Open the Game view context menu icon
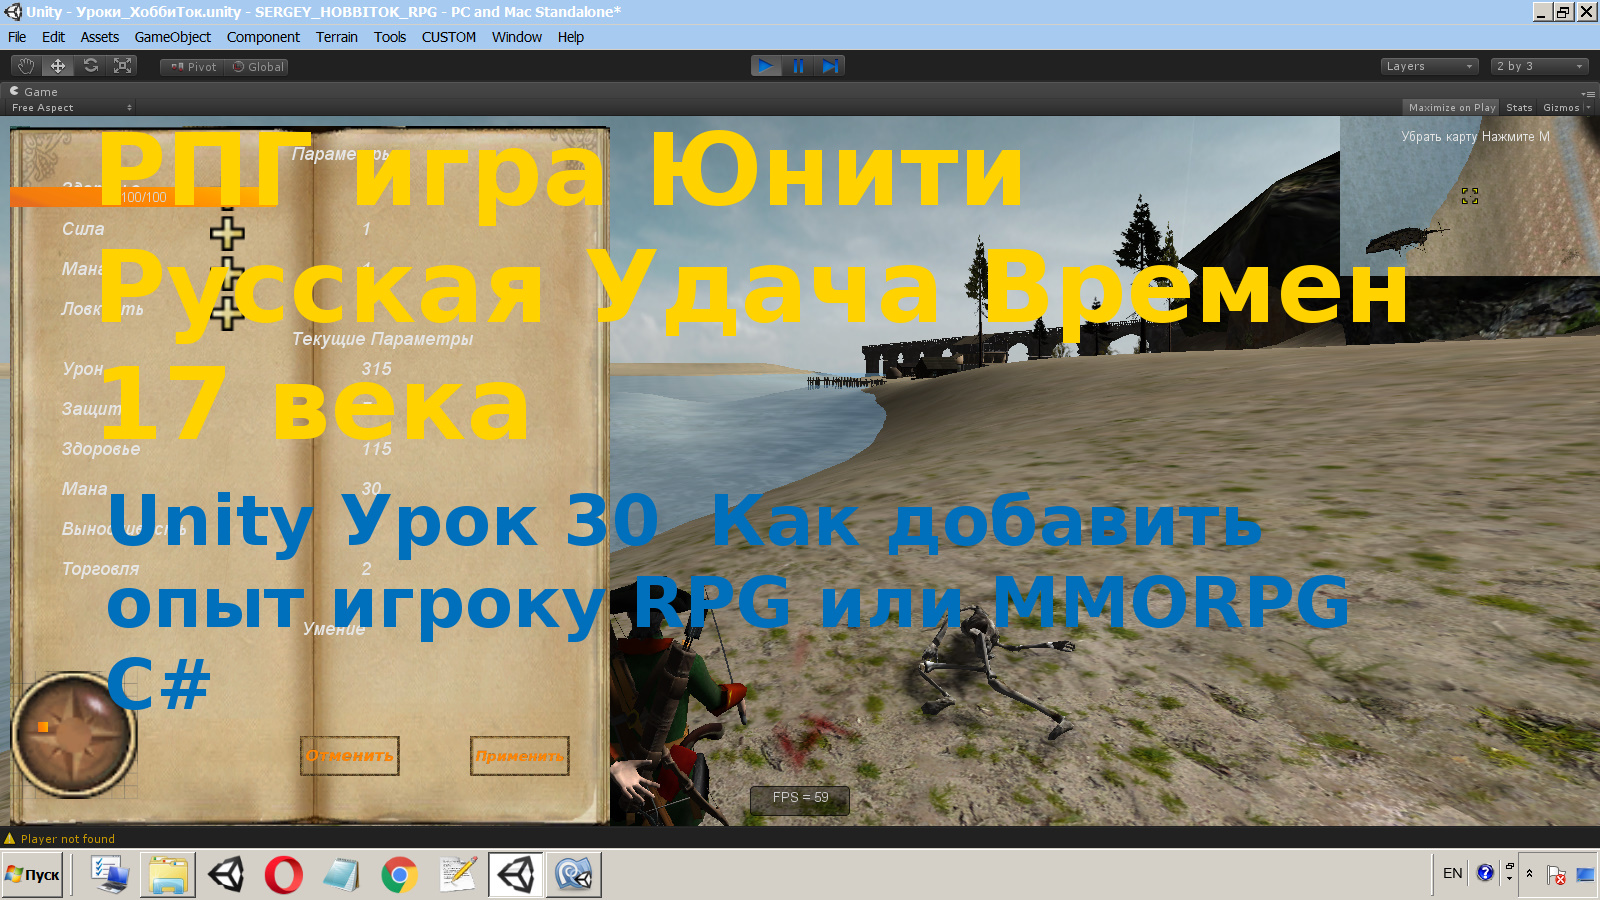This screenshot has width=1600, height=900. coord(1592,92)
